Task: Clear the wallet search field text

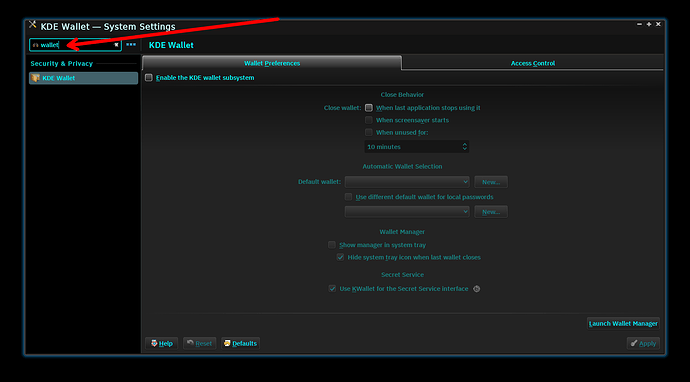Action: (x=116, y=45)
